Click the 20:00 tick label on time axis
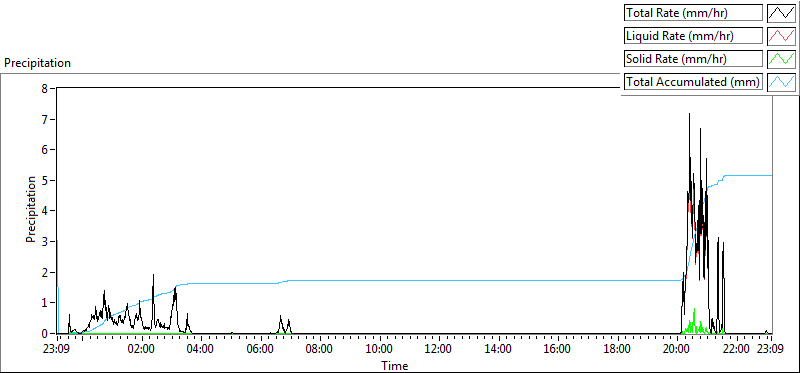Screen dimensions: 800x373 pyautogui.click(x=677, y=350)
